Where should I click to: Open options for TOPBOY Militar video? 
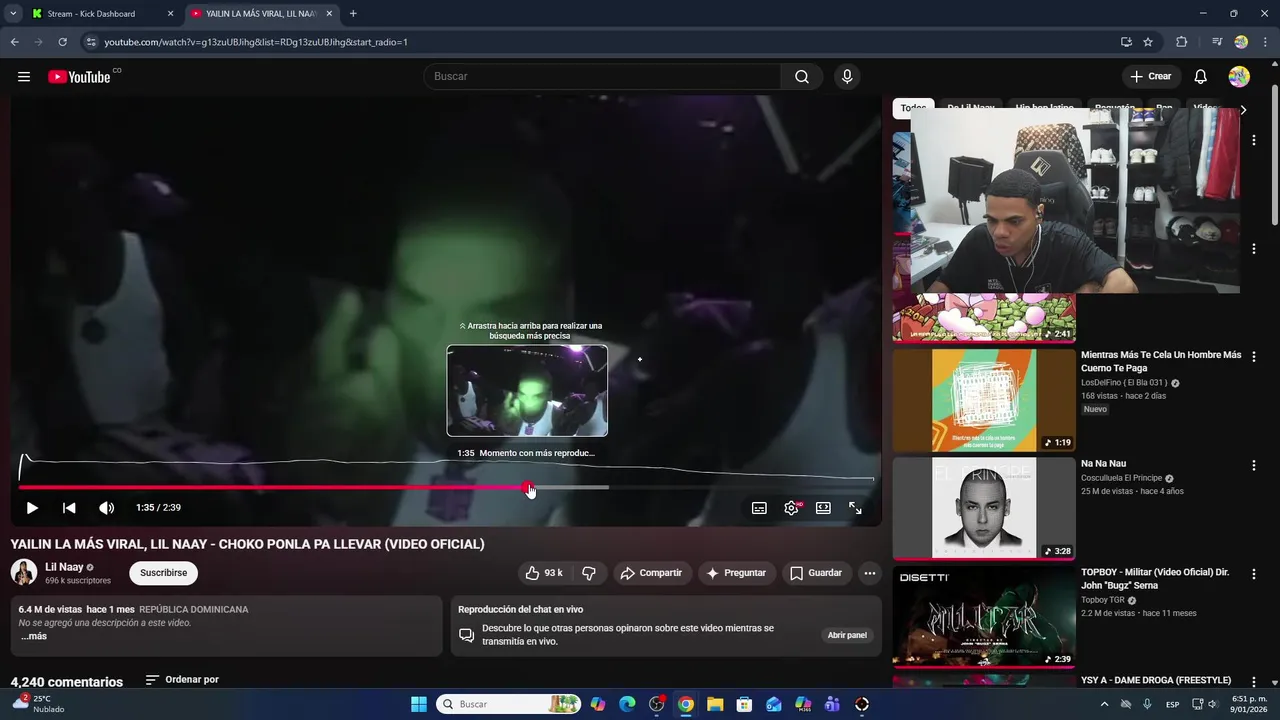coord(1253,575)
